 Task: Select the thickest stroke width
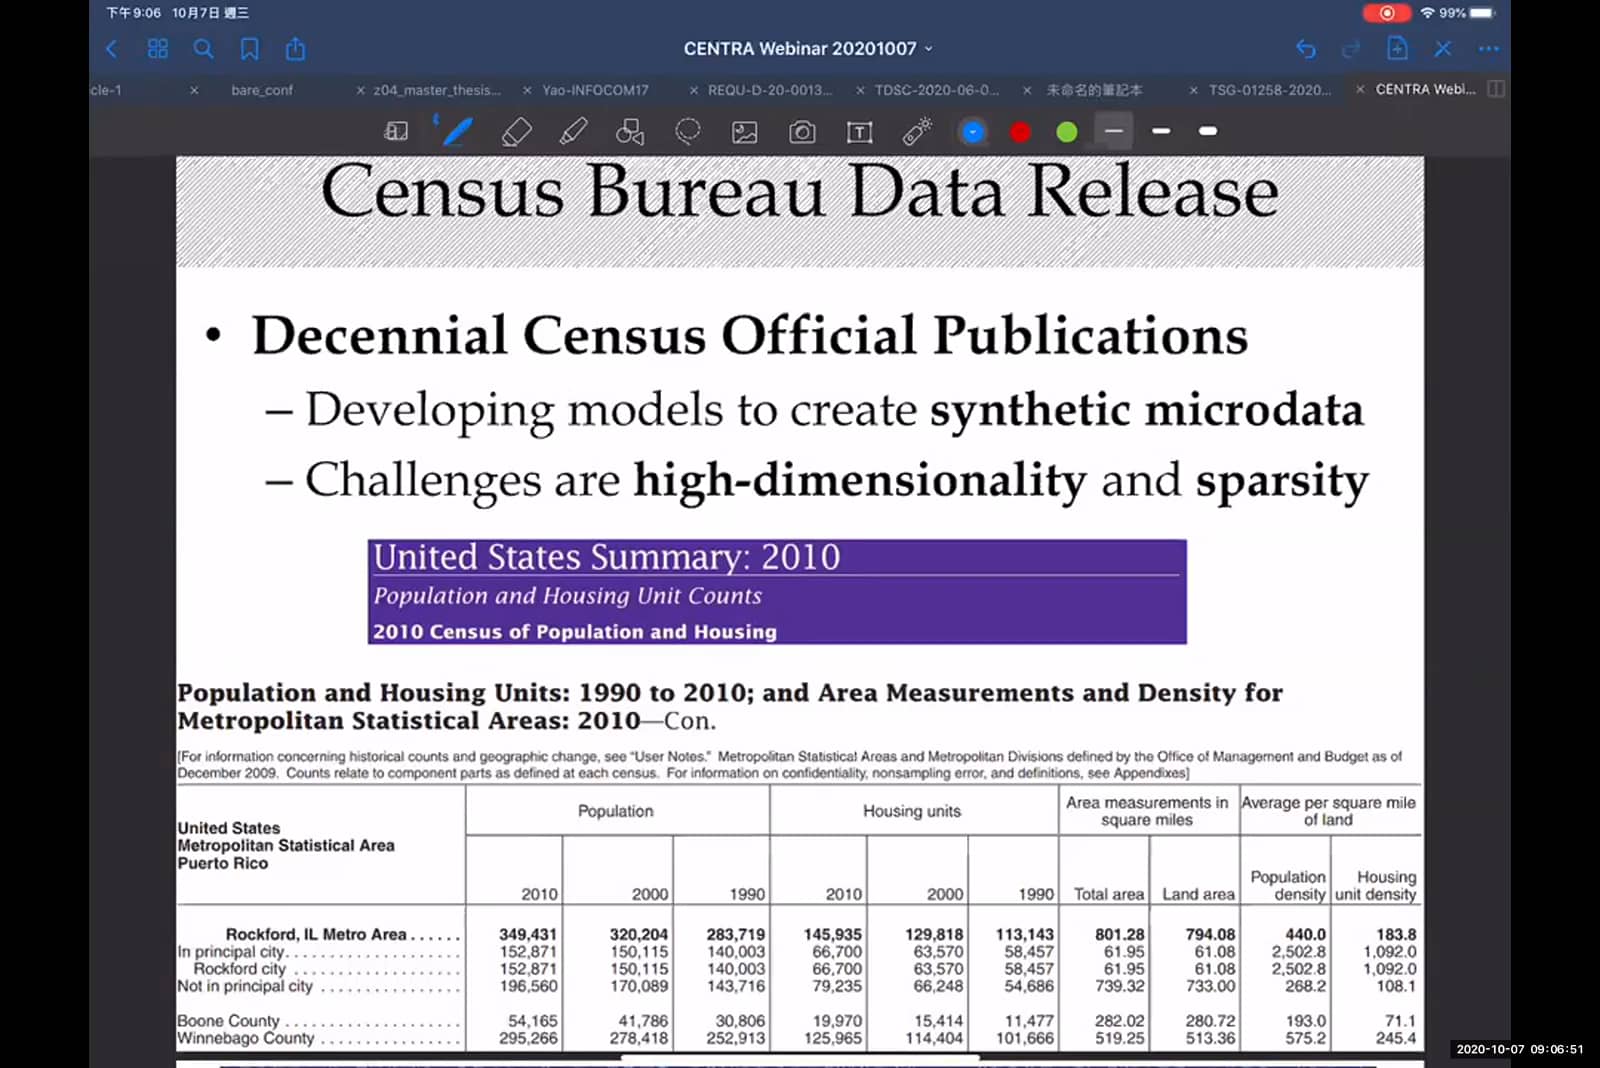coord(1208,131)
